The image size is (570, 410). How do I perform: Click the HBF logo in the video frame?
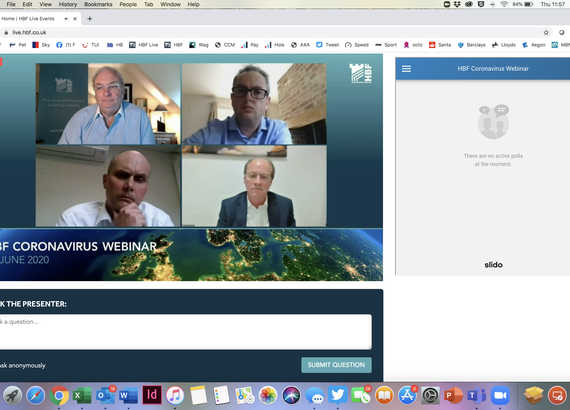(361, 73)
